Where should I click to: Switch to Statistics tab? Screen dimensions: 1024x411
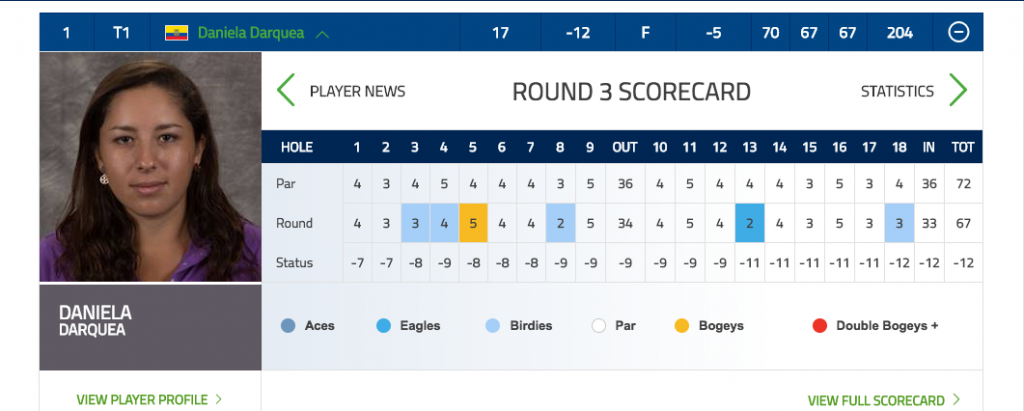[x=897, y=91]
